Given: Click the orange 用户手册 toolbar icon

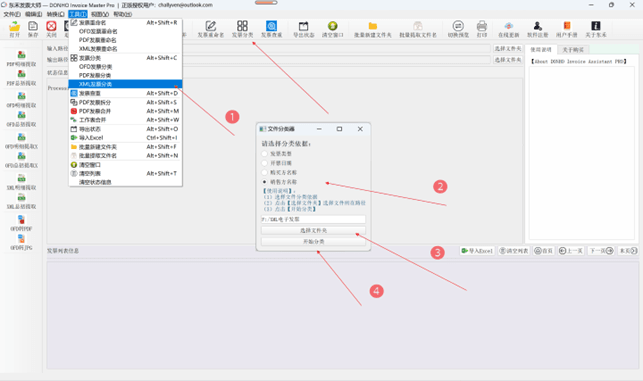Looking at the screenshot, I should (x=567, y=26).
